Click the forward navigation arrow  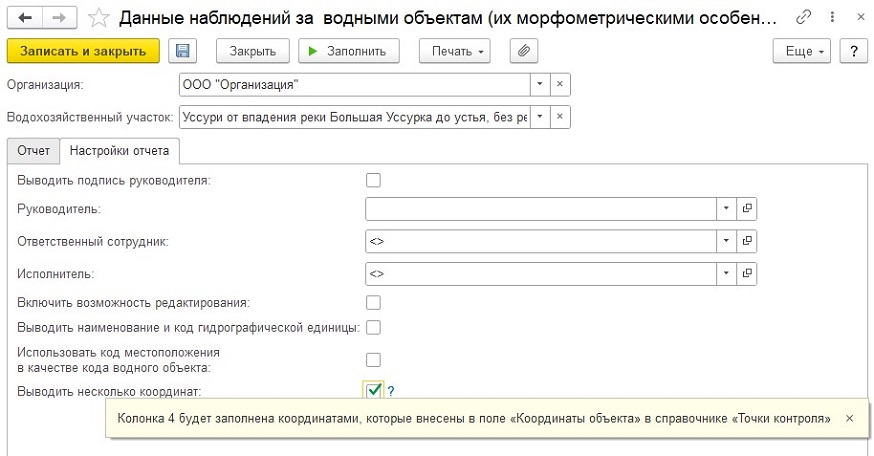tap(59, 18)
